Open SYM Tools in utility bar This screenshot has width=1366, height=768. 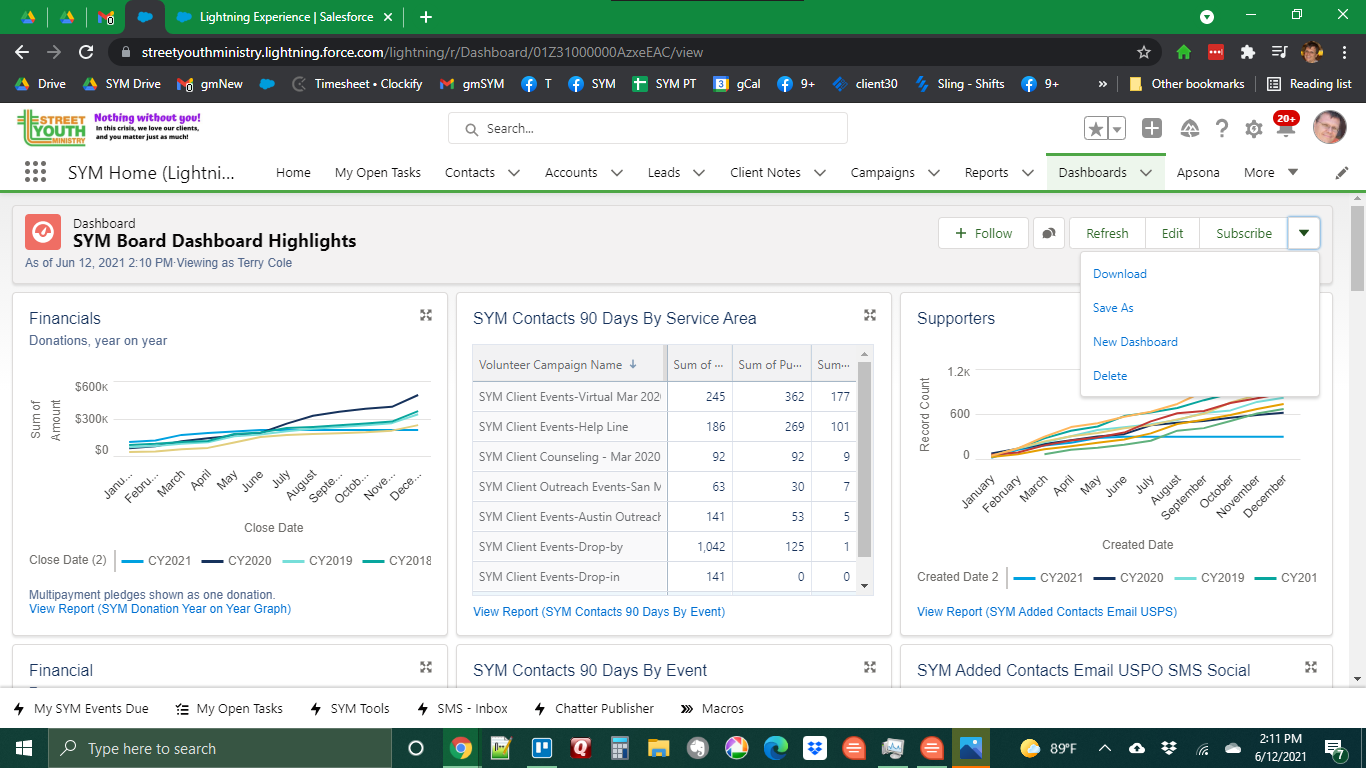(350, 708)
